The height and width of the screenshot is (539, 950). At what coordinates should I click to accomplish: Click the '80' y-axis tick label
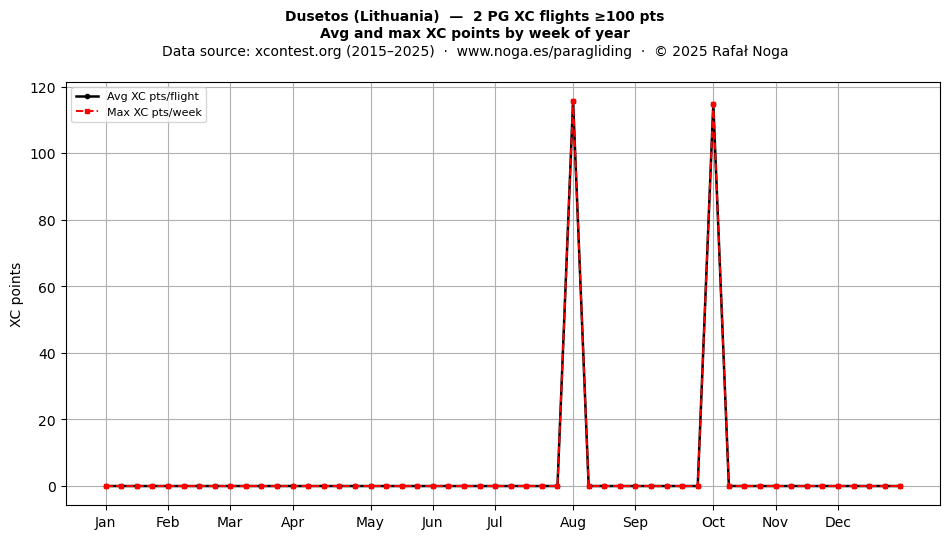point(47,221)
